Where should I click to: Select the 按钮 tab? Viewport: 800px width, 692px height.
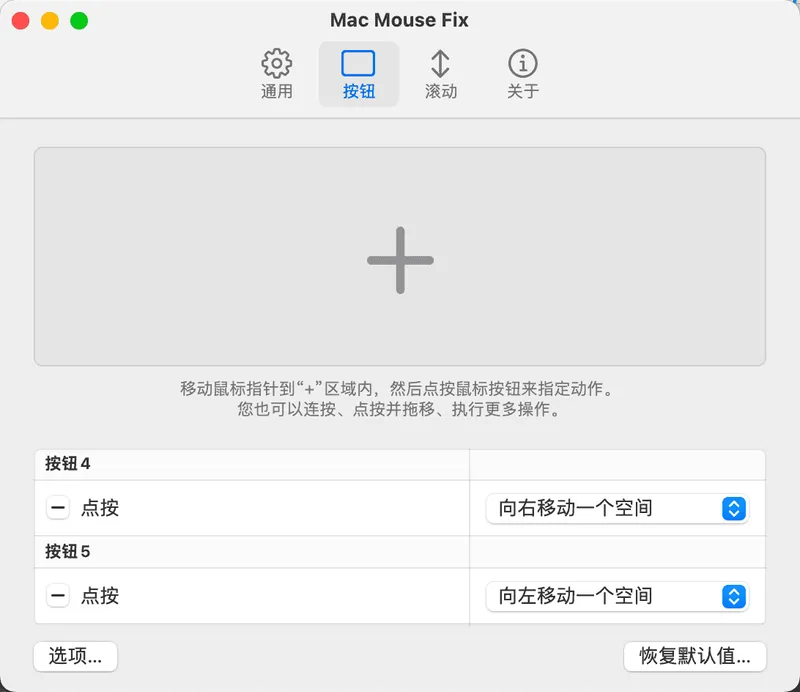tap(358, 74)
